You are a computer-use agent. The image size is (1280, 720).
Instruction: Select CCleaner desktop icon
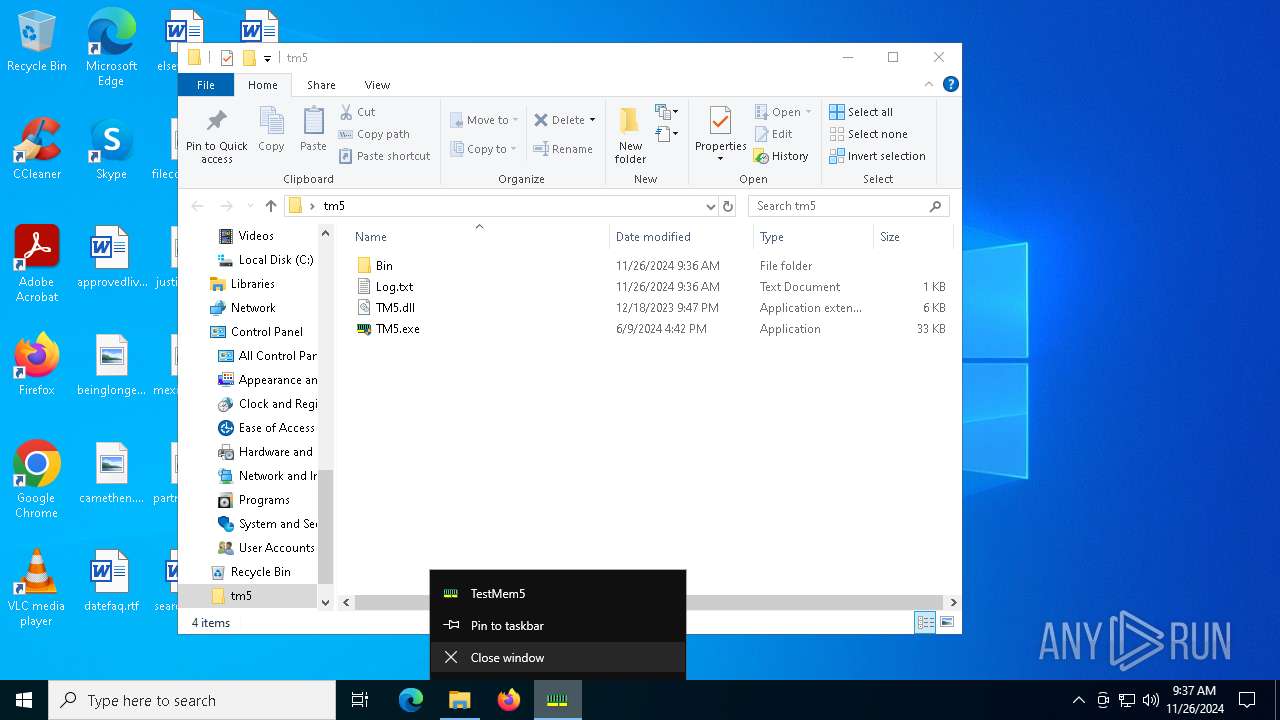(37, 150)
